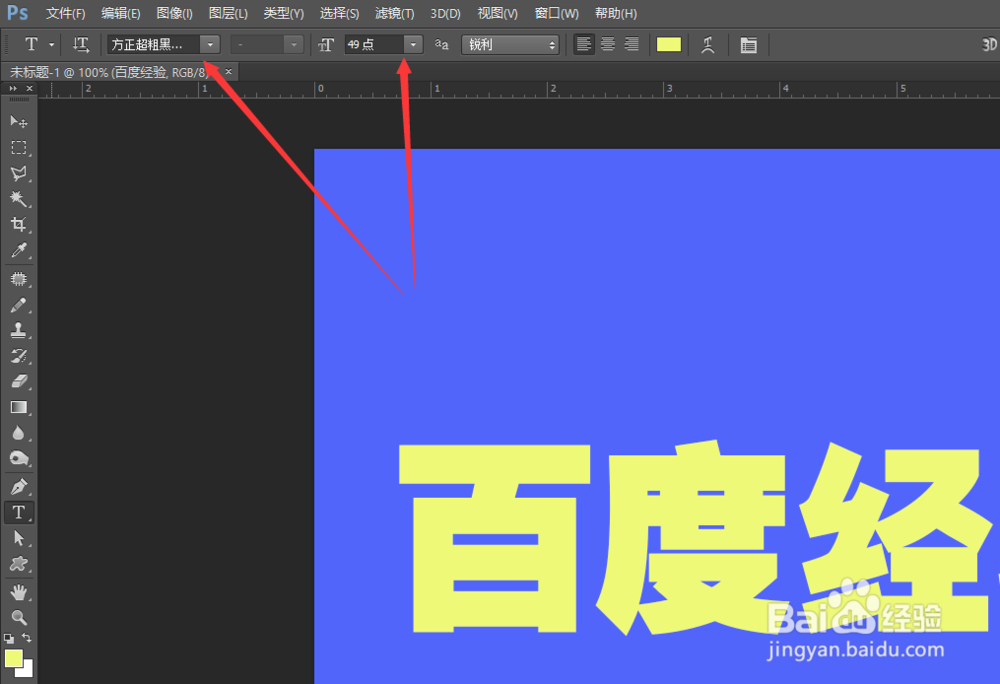Open the 3D button in options bar

click(989, 45)
